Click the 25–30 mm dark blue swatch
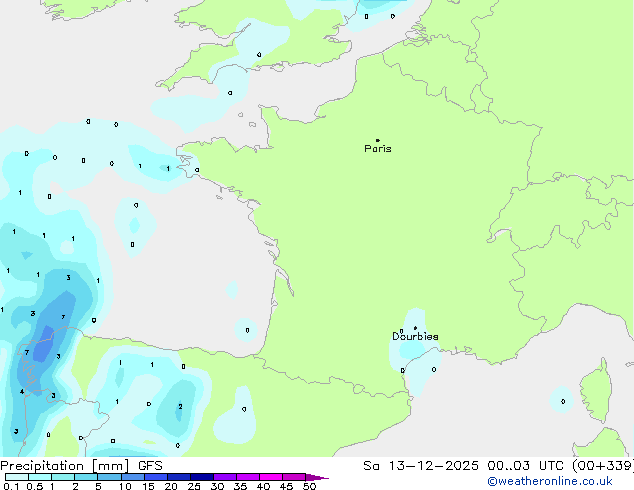 pyautogui.click(x=202, y=477)
